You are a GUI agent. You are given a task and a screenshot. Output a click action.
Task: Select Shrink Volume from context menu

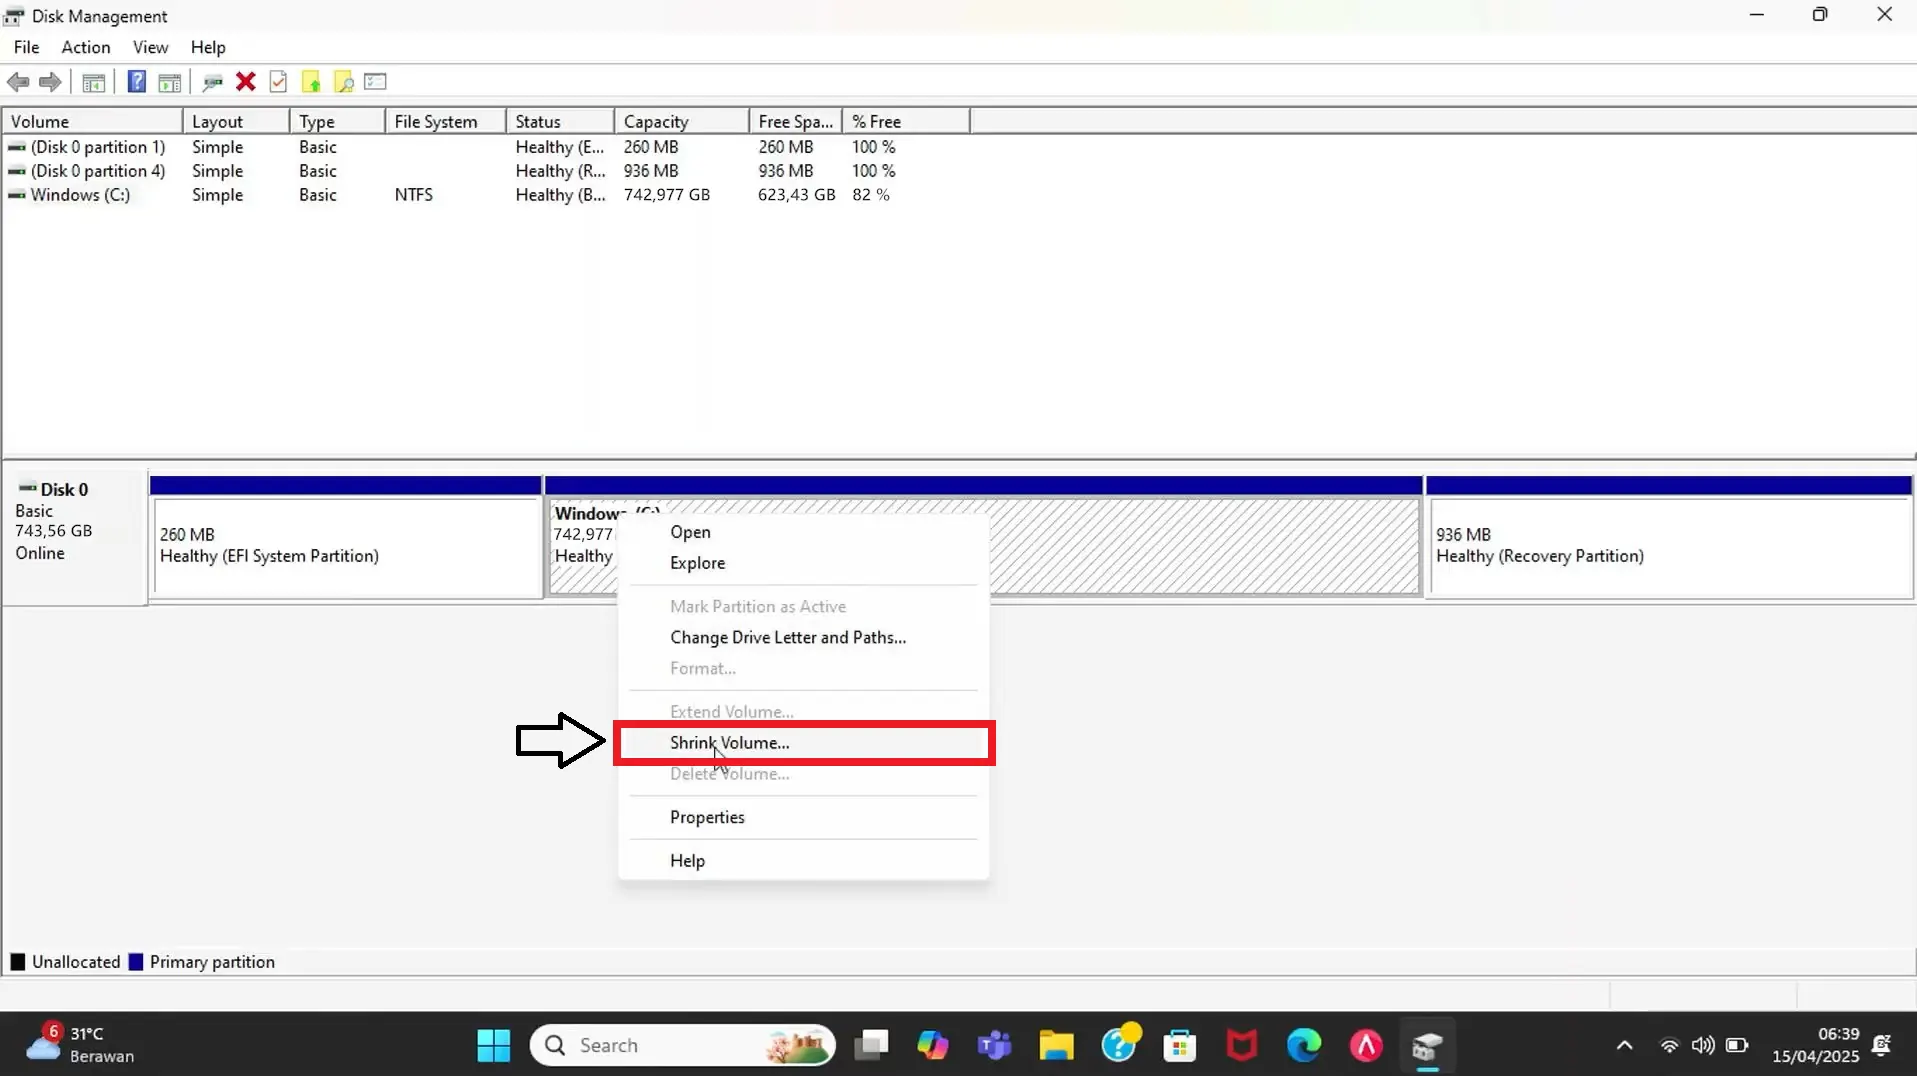[x=729, y=743]
